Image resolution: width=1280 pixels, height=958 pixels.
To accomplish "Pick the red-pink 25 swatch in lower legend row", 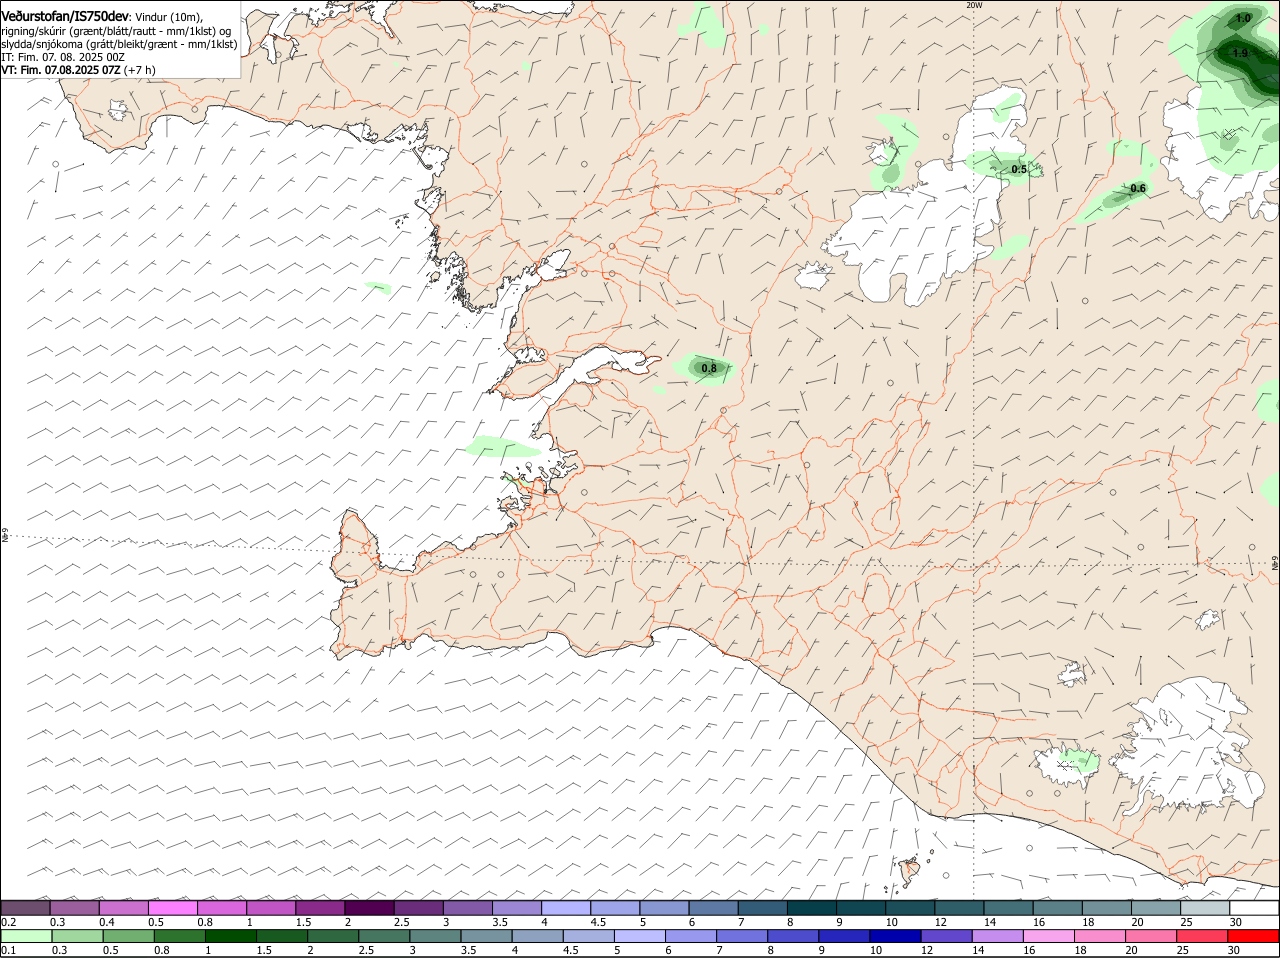I will (1202, 936).
